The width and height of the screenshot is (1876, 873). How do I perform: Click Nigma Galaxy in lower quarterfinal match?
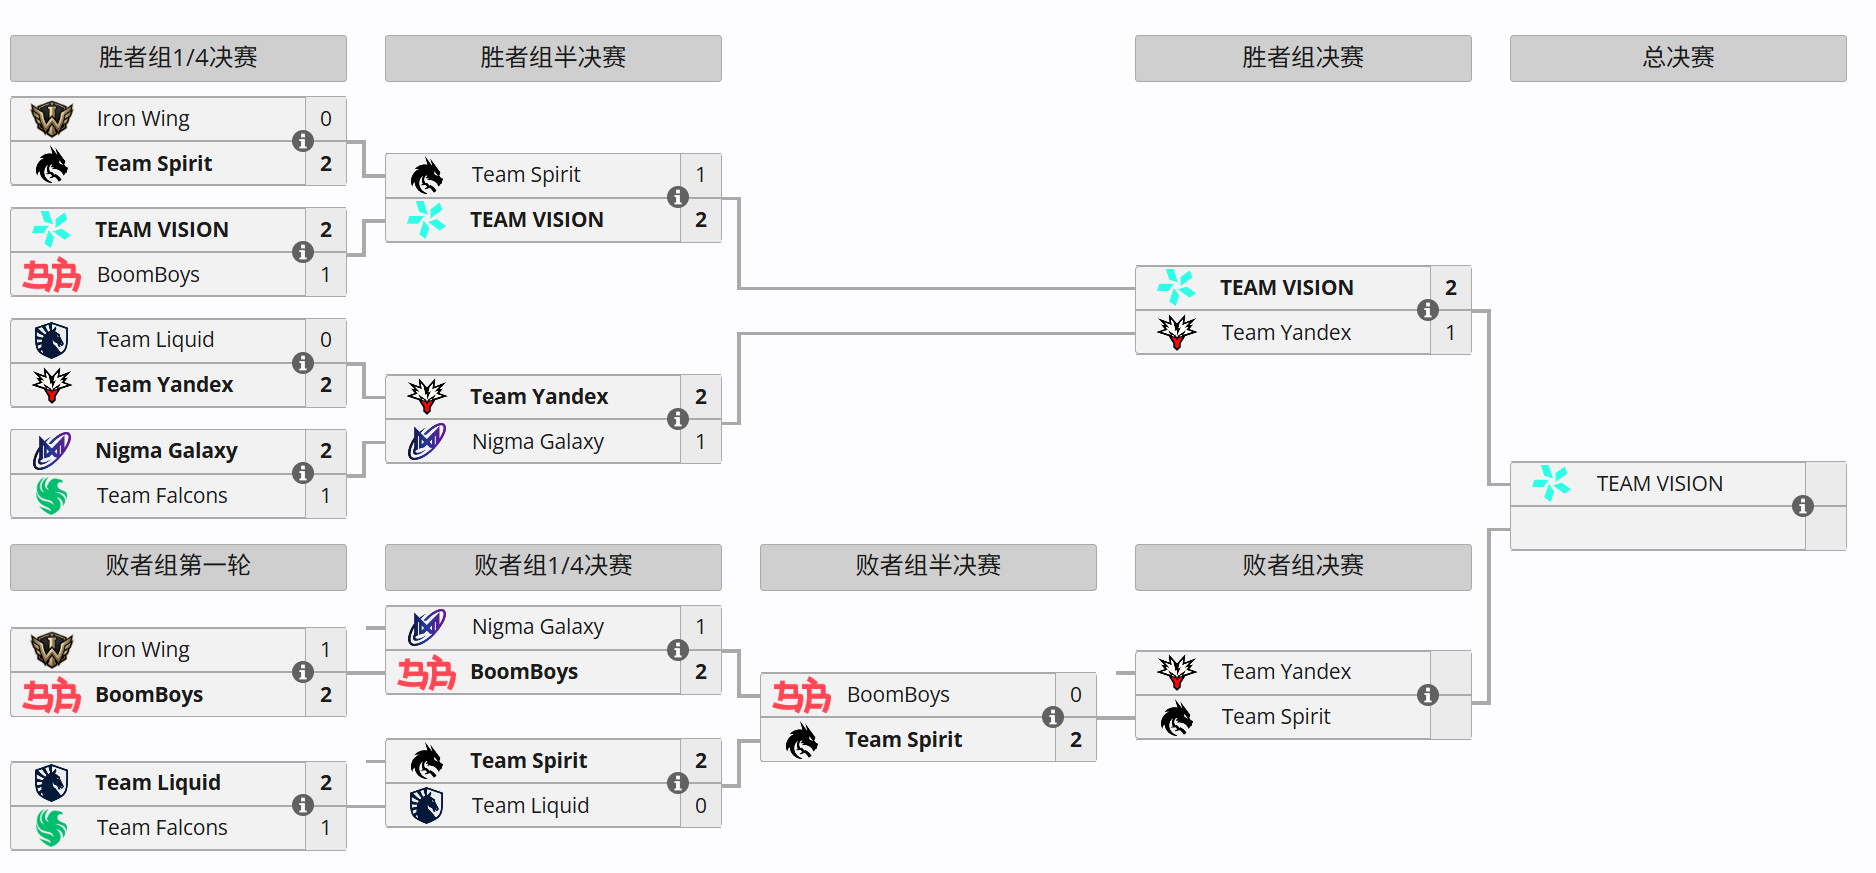pyautogui.click(x=538, y=627)
